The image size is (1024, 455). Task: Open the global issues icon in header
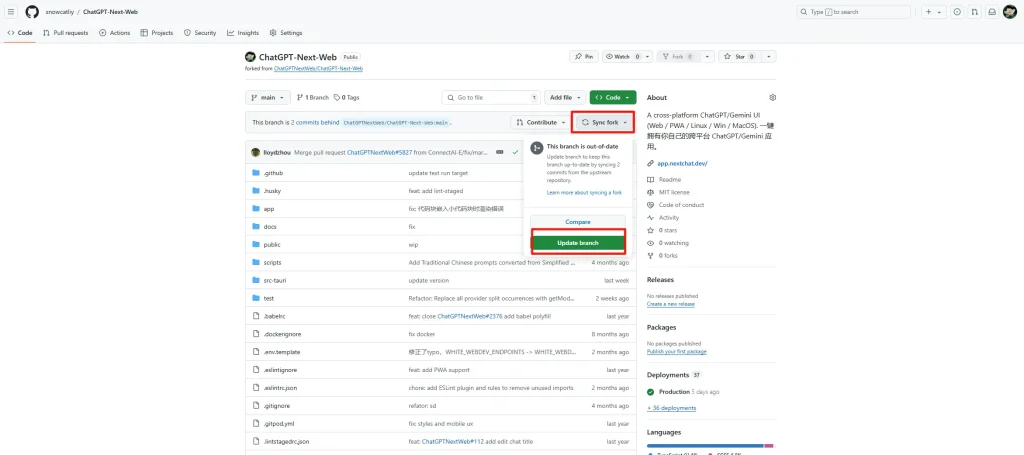click(x=957, y=12)
